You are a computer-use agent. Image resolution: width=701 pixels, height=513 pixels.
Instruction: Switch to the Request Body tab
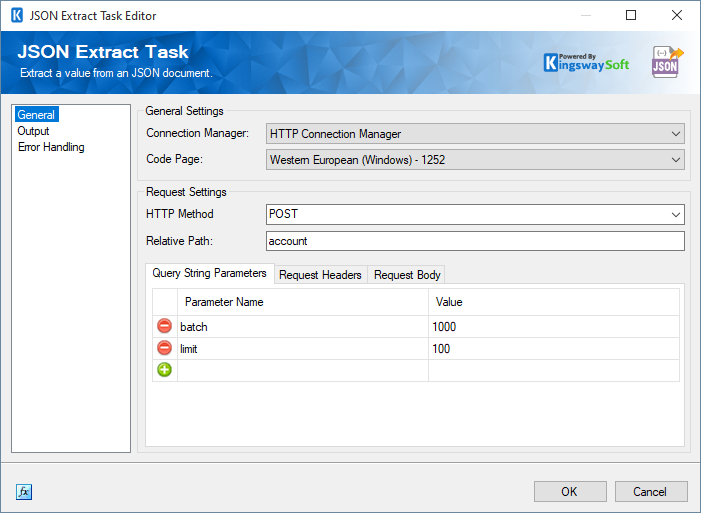[x=406, y=275]
